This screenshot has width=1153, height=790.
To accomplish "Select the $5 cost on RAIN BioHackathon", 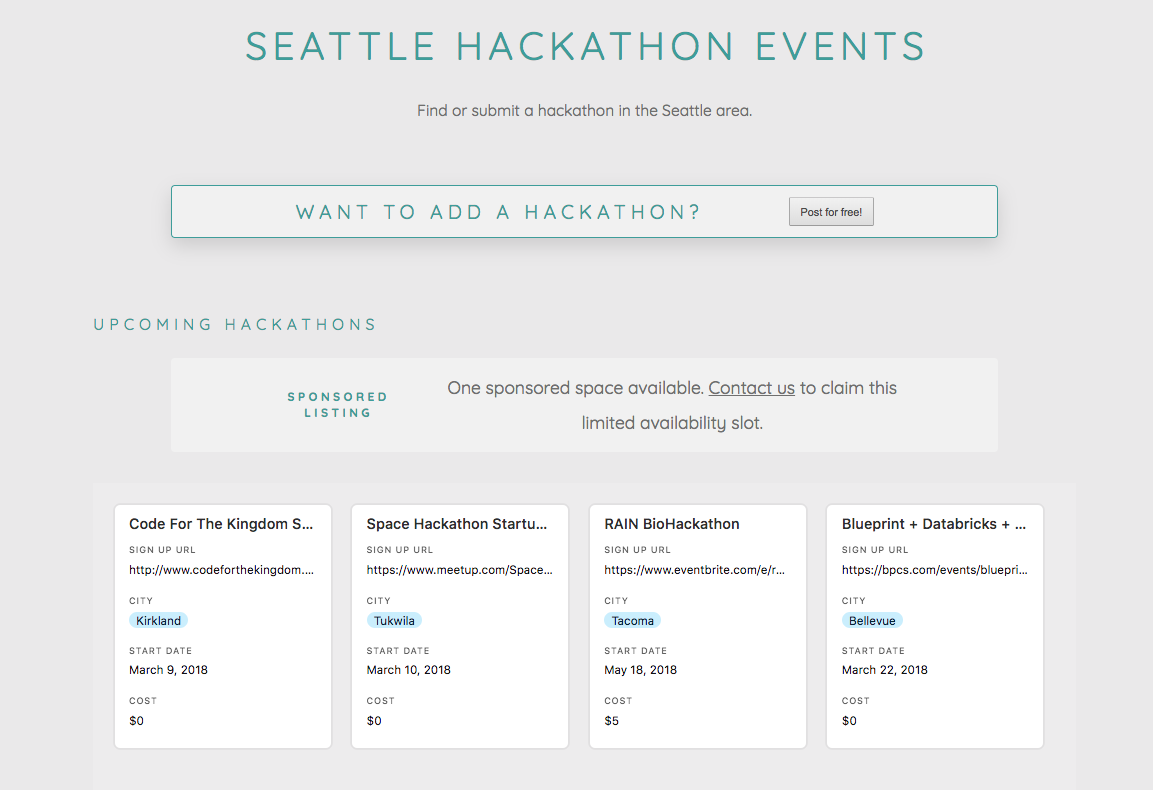I will click(611, 720).
